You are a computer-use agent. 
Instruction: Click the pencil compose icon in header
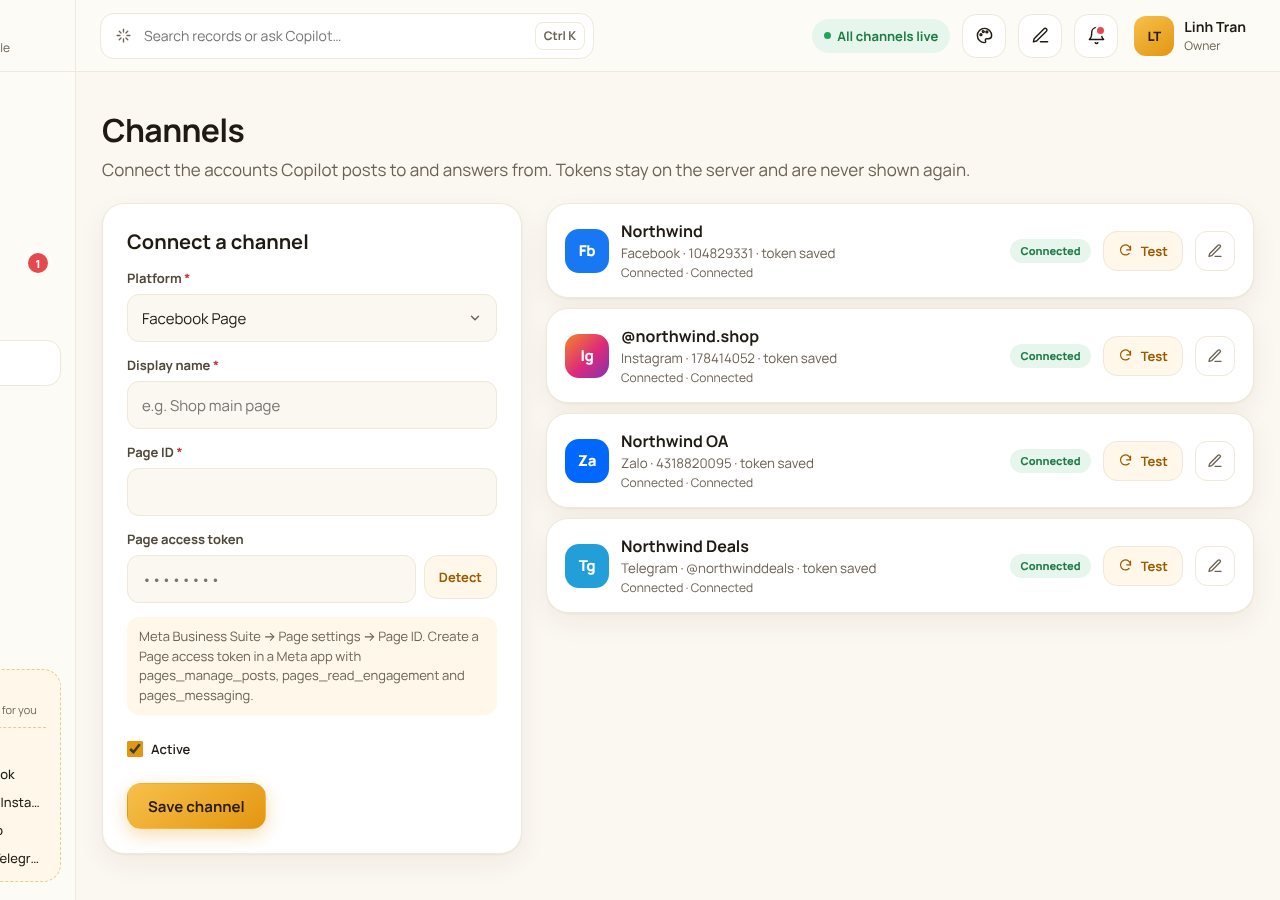point(1040,36)
